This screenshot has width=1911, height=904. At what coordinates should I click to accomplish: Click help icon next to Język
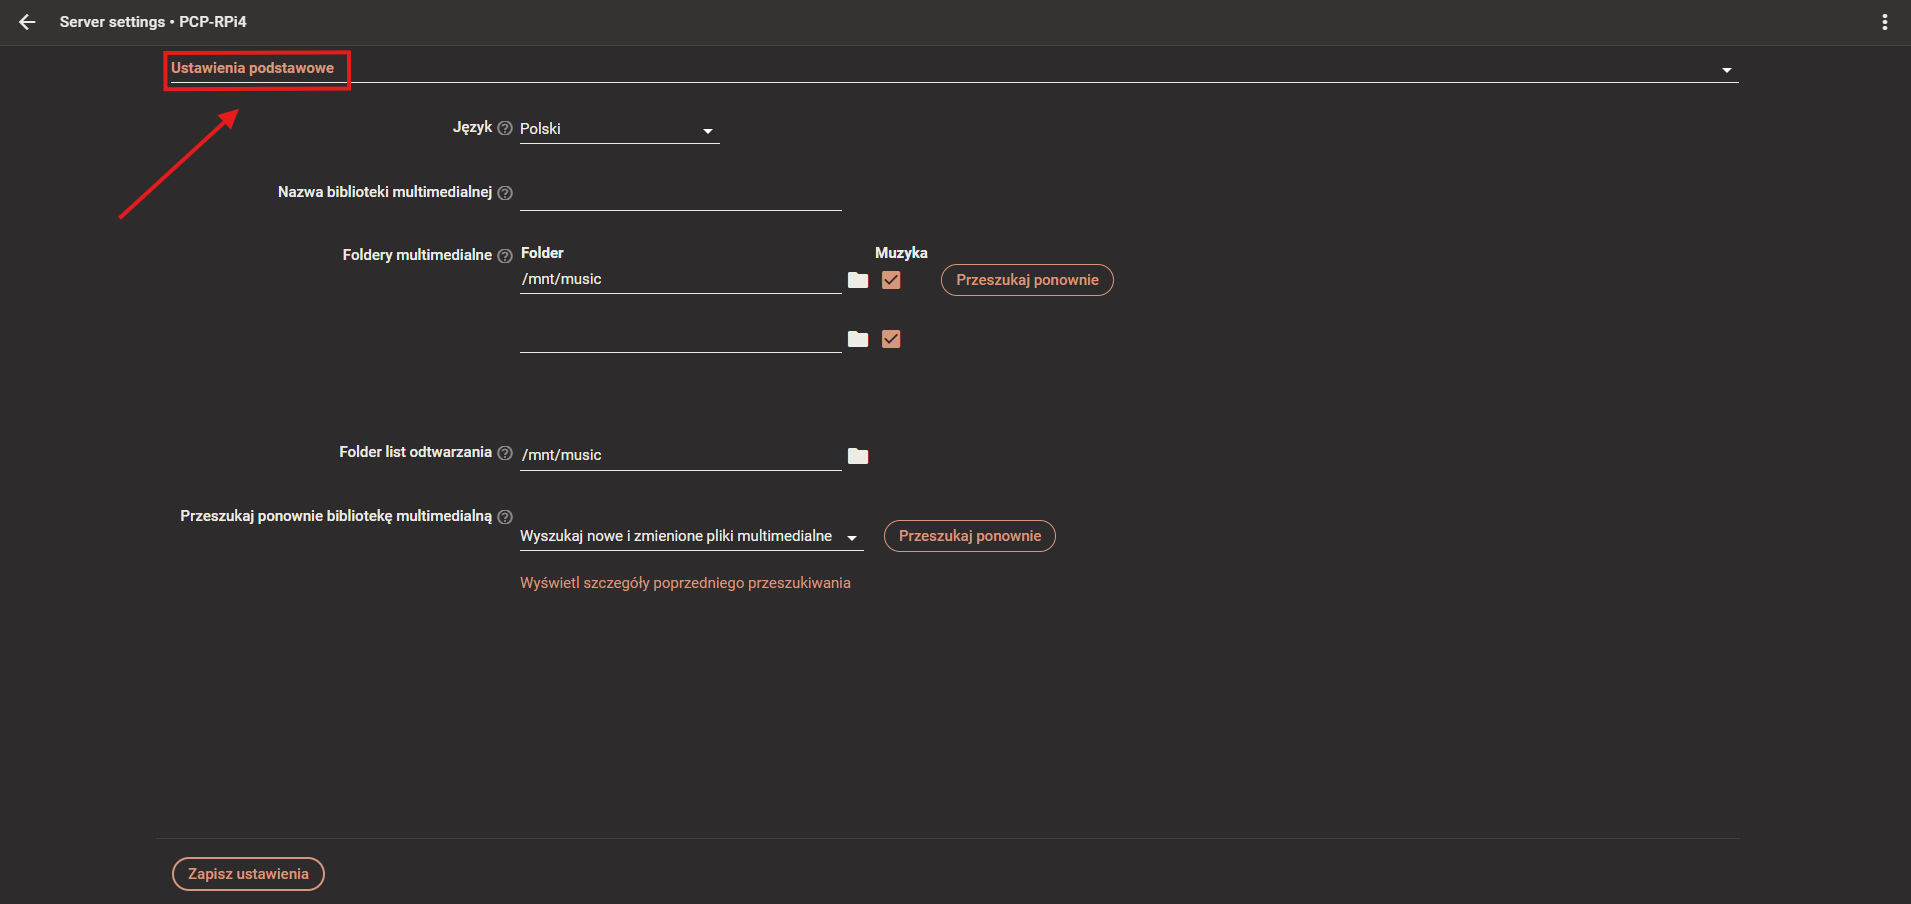coord(505,128)
